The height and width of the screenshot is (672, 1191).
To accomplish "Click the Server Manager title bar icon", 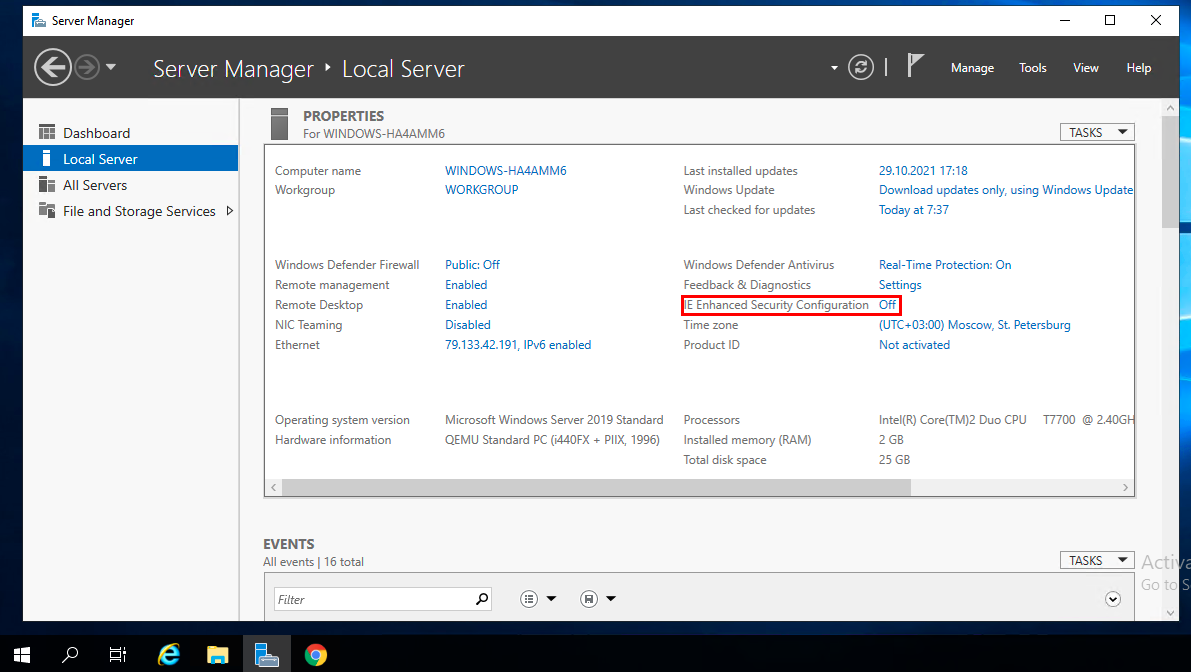I will [x=39, y=21].
